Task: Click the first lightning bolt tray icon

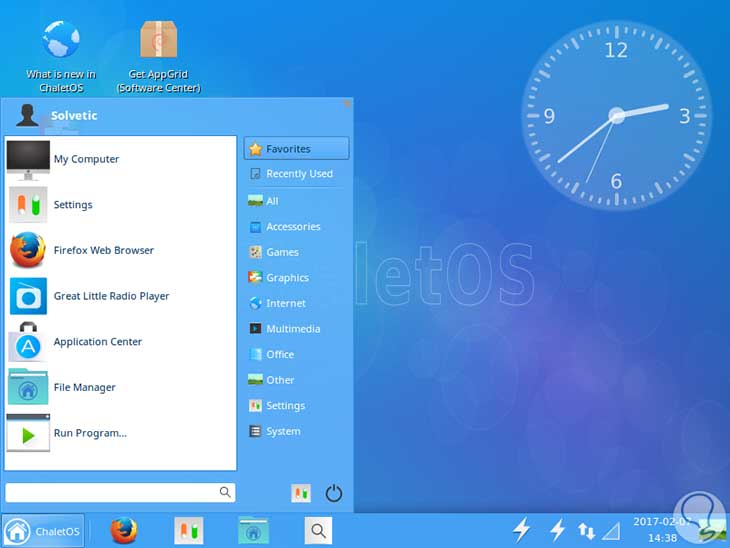Action: (521, 530)
